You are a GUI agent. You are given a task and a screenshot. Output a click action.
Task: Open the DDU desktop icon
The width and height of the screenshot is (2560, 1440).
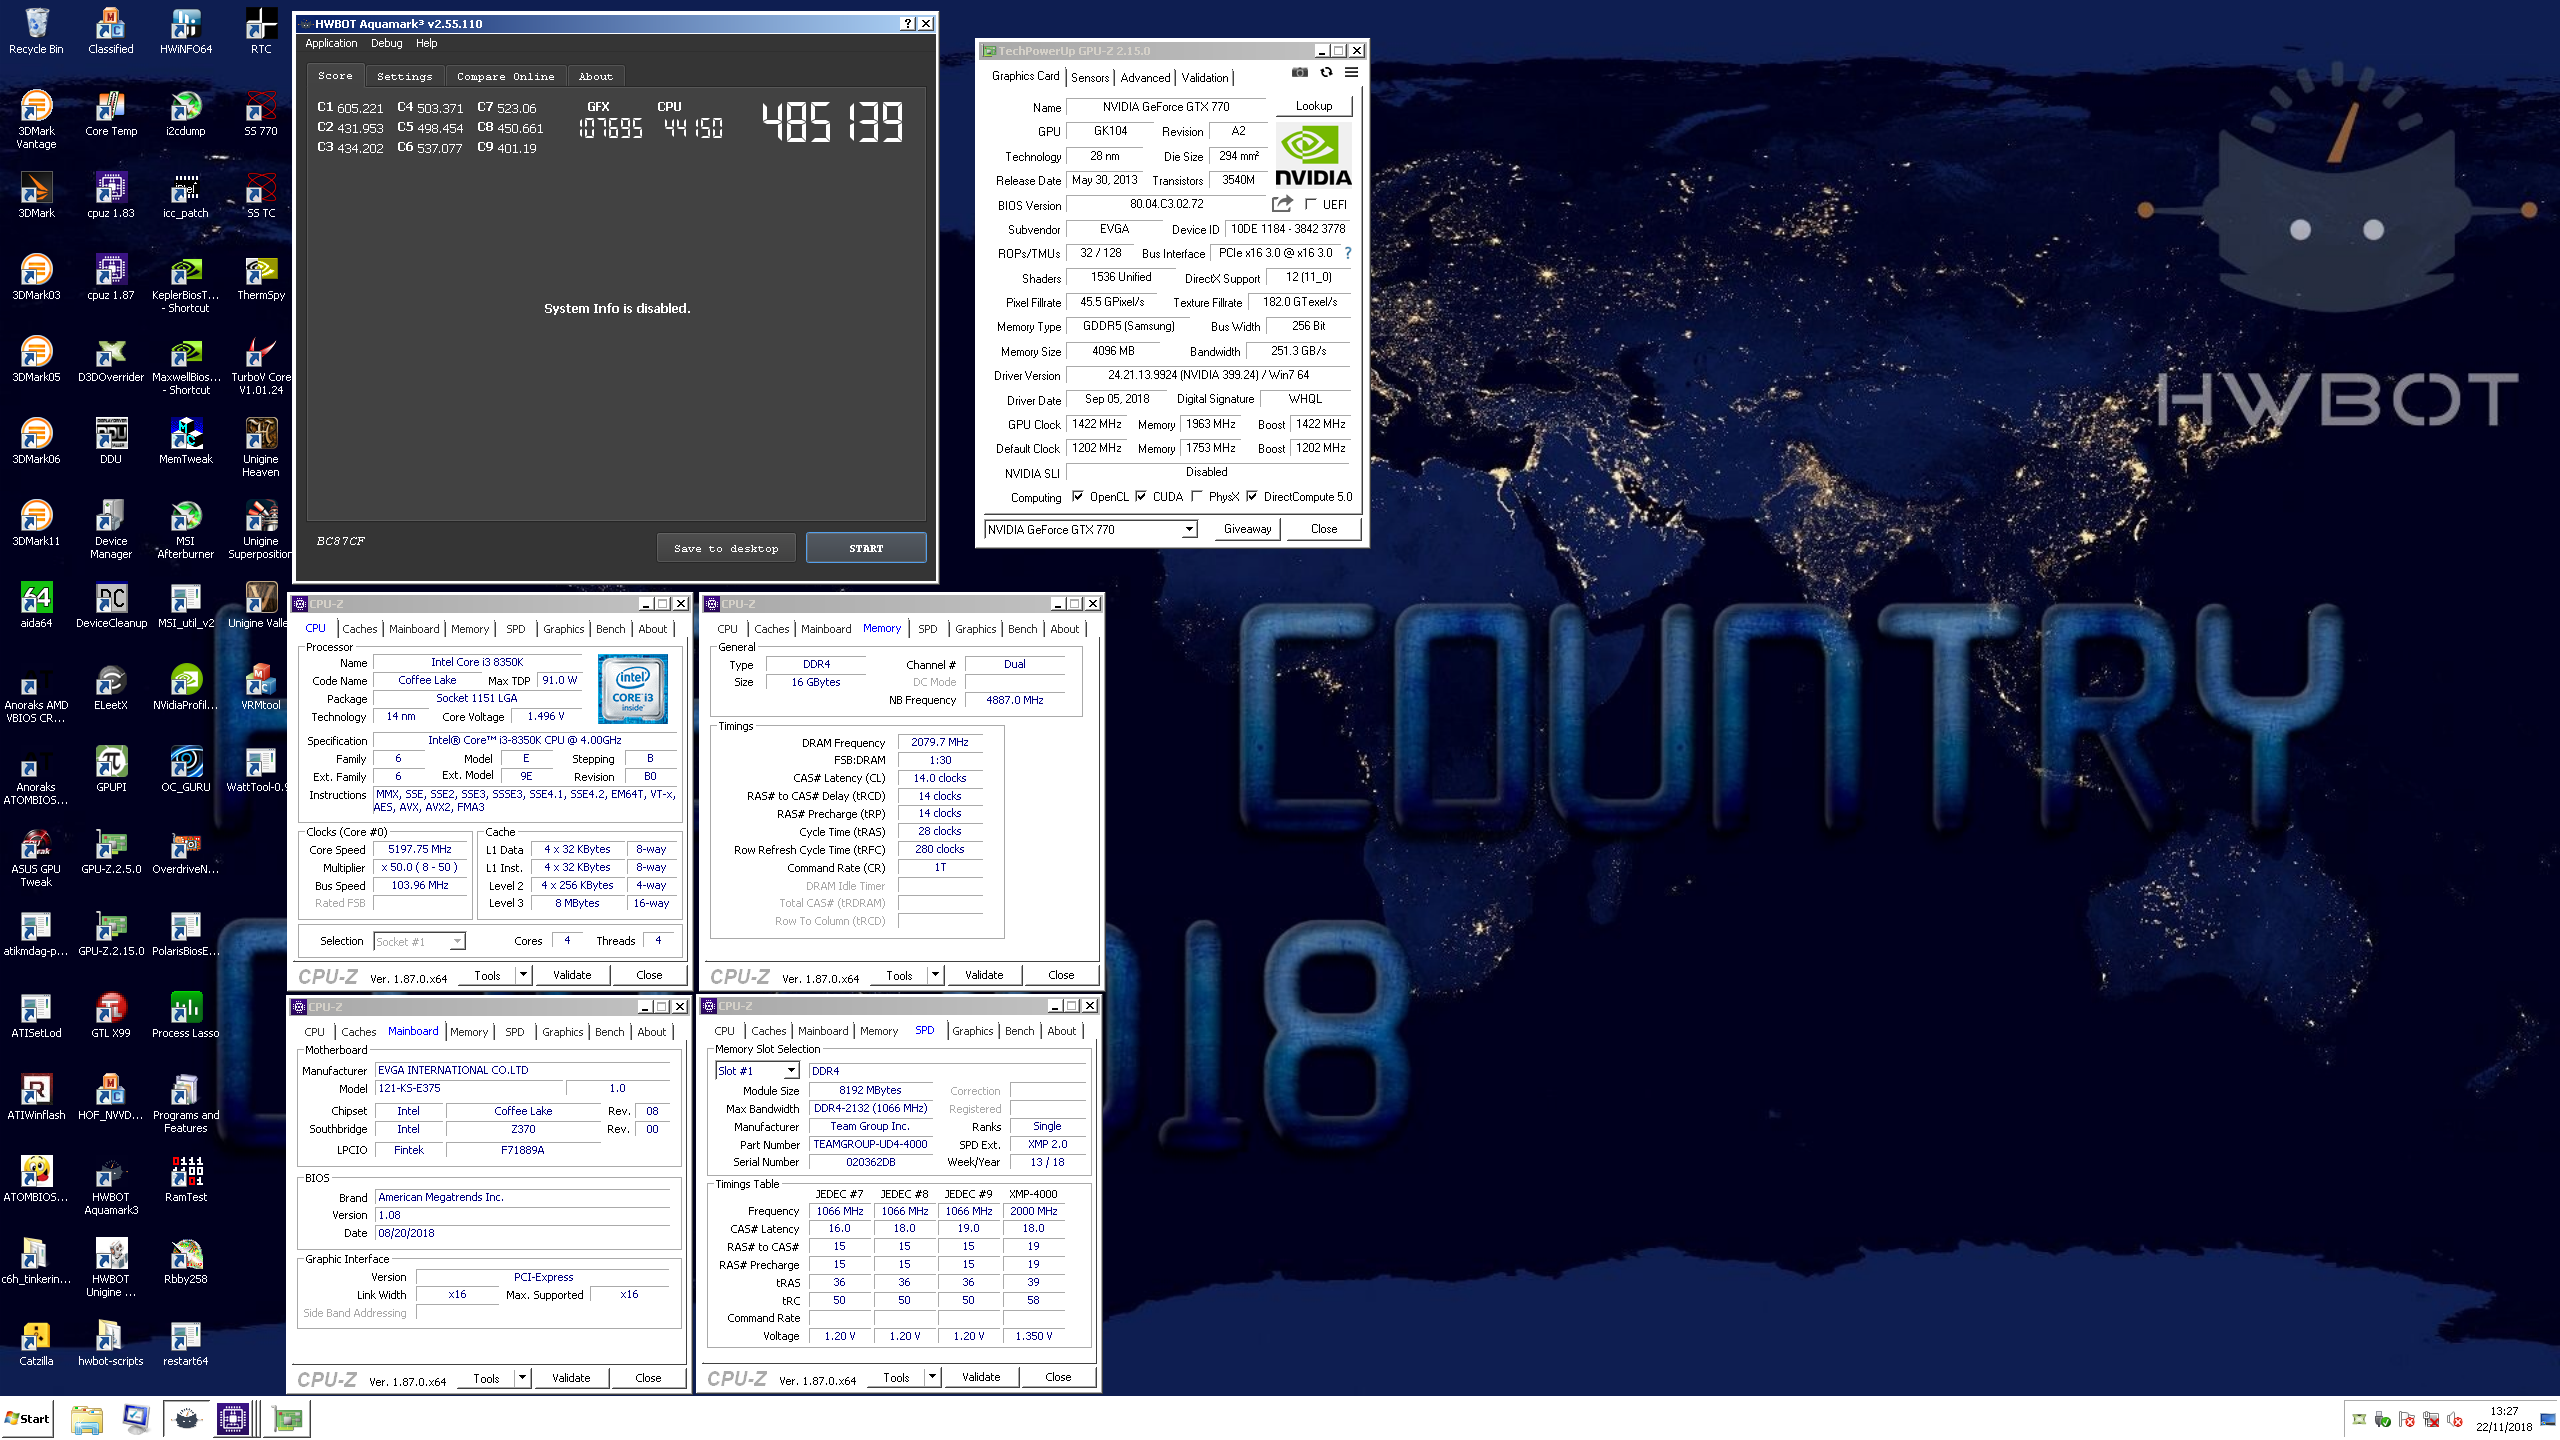point(111,440)
